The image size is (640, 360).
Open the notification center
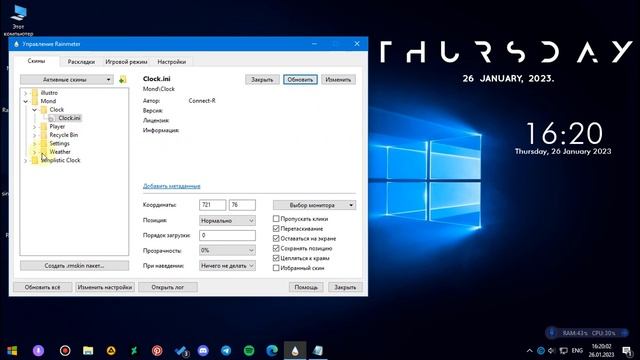click(x=627, y=351)
